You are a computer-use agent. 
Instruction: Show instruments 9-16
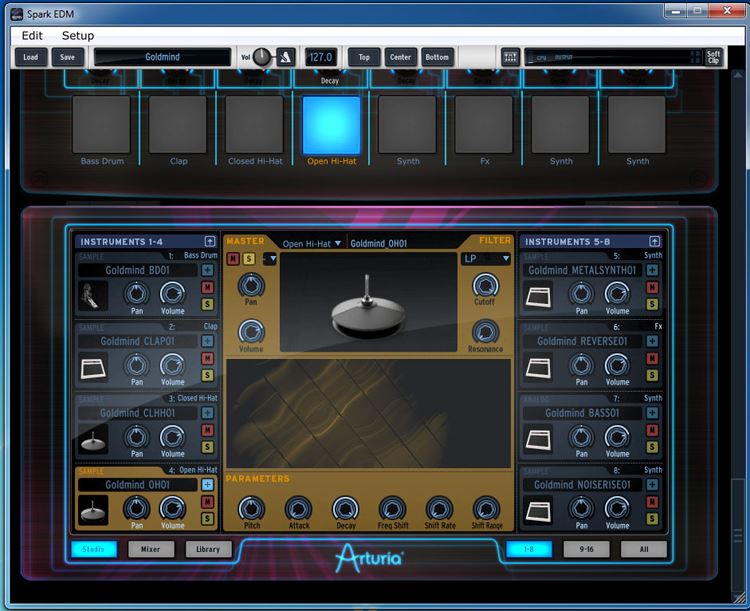pyautogui.click(x=586, y=549)
